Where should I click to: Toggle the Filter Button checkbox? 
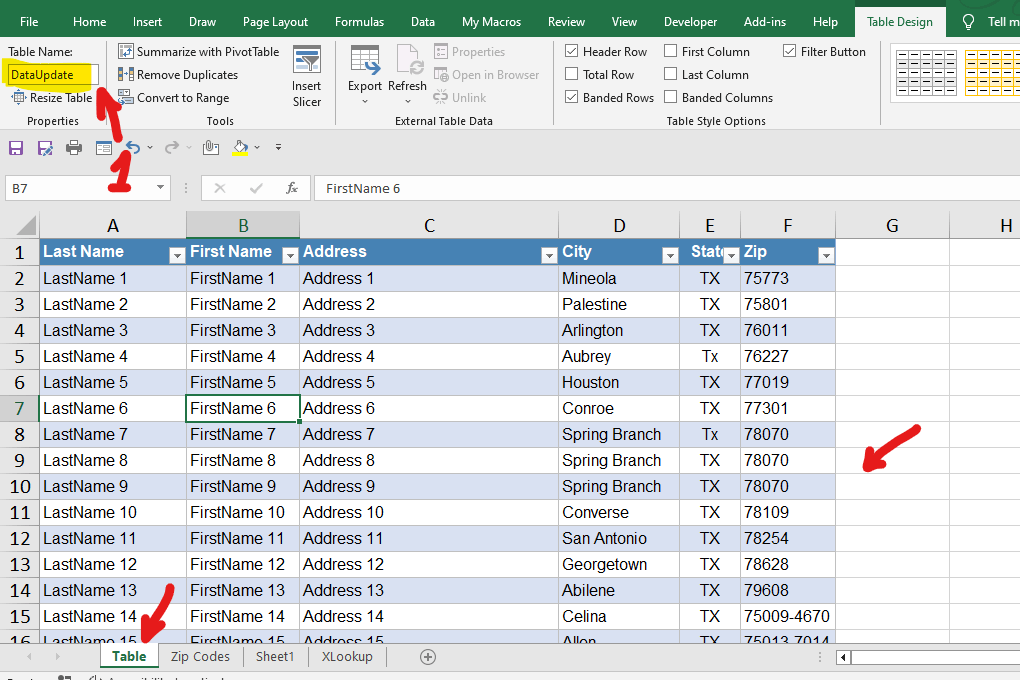(x=790, y=51)
